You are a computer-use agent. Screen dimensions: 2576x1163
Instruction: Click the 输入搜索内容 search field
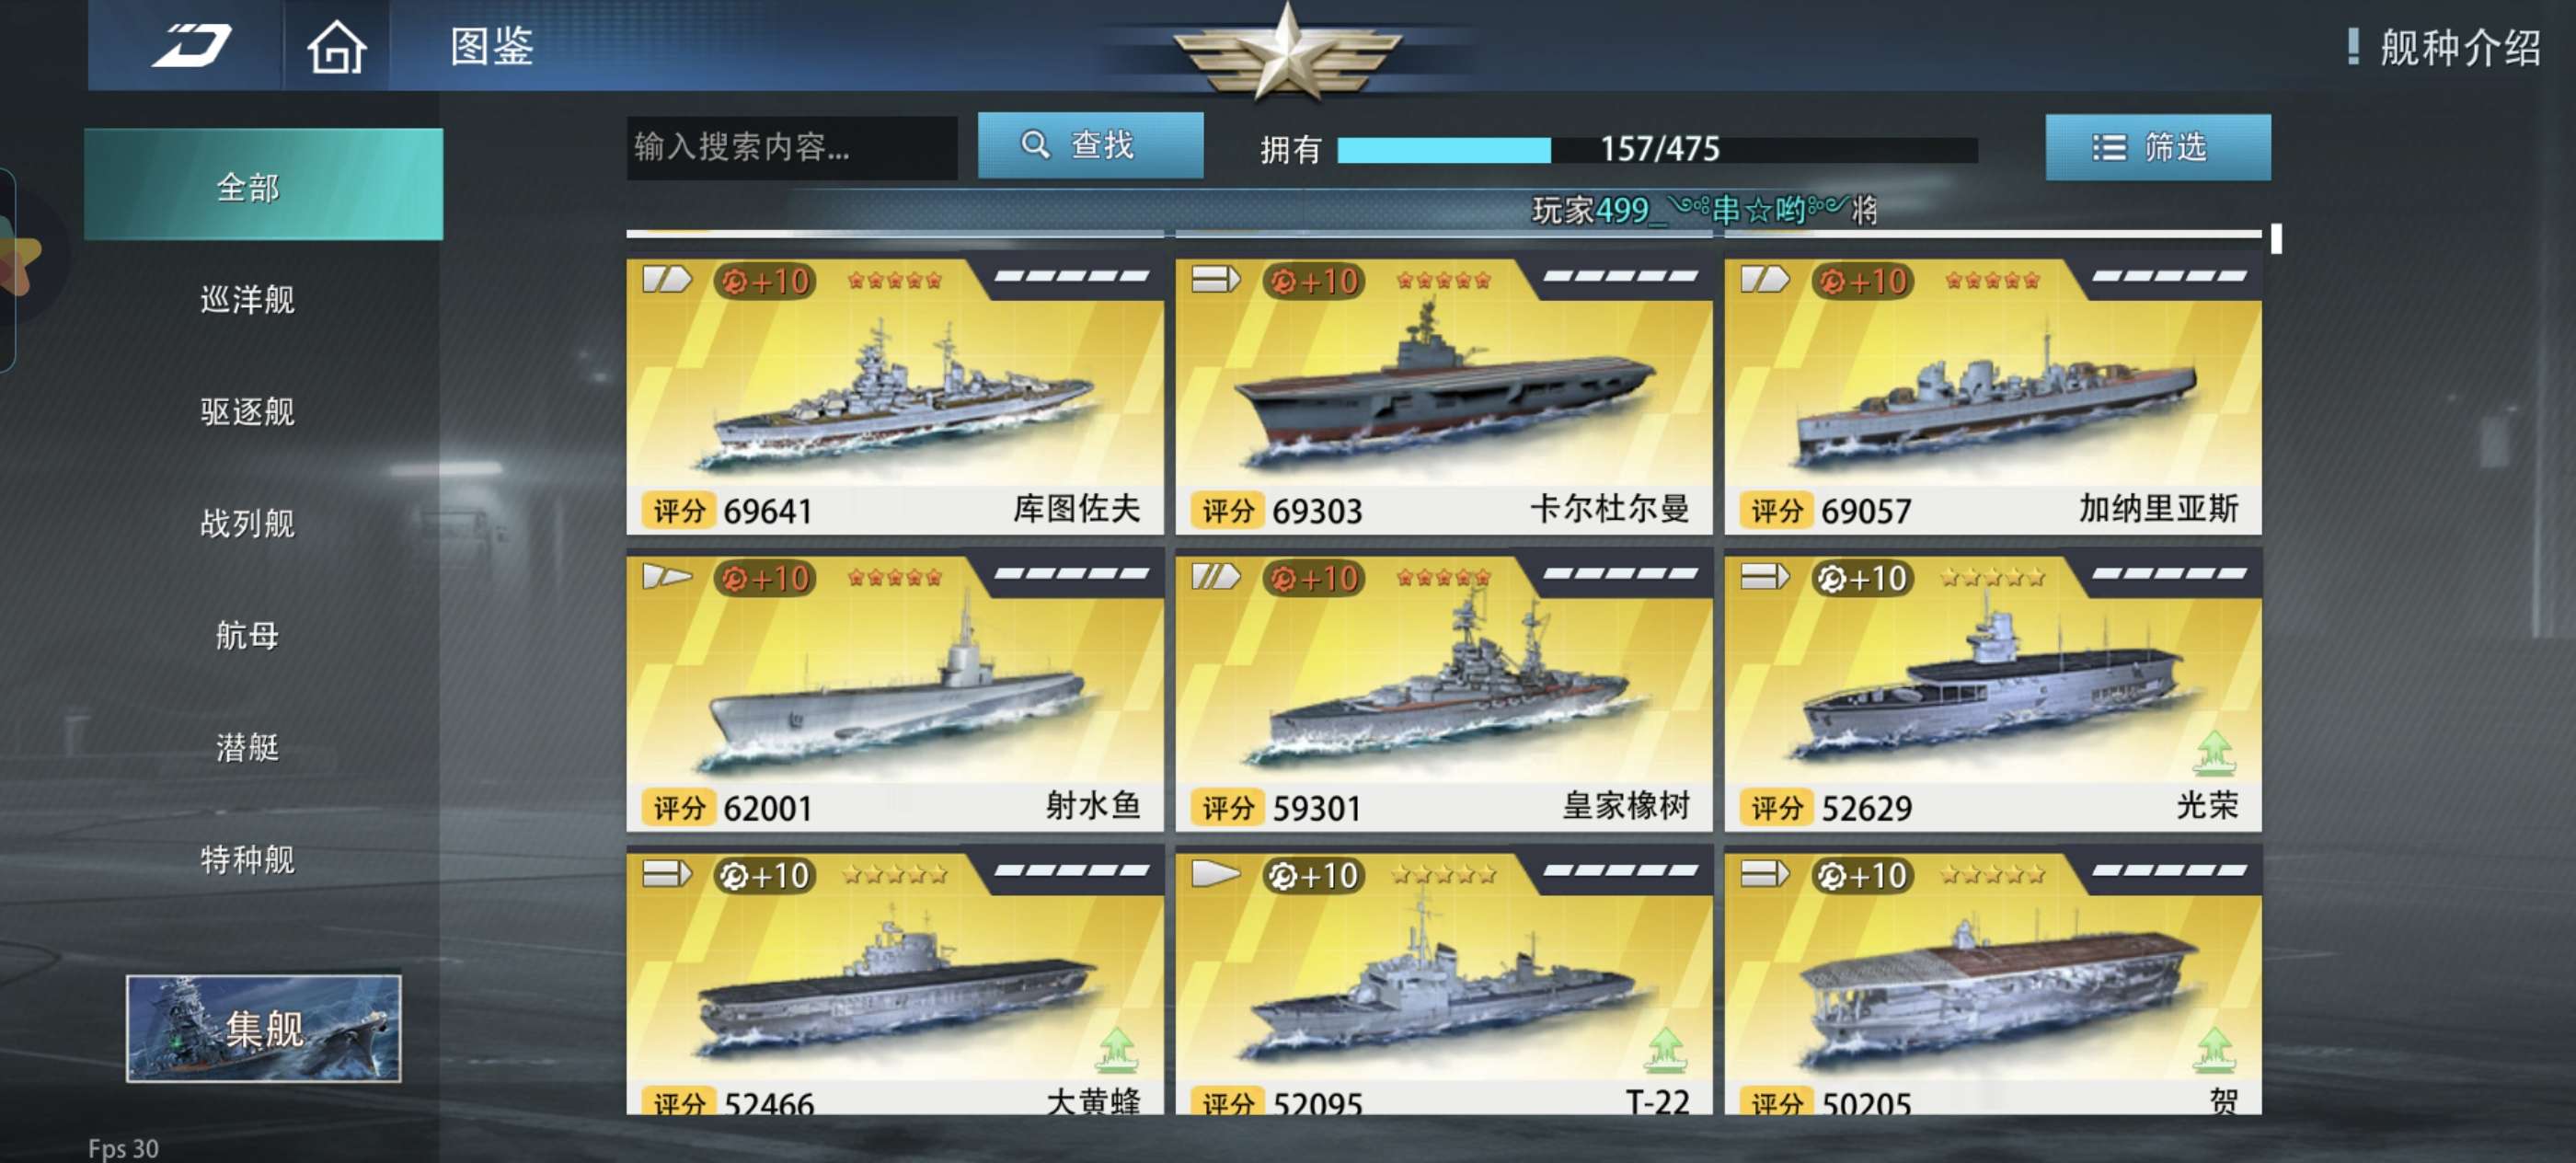[x=791, y=148]
